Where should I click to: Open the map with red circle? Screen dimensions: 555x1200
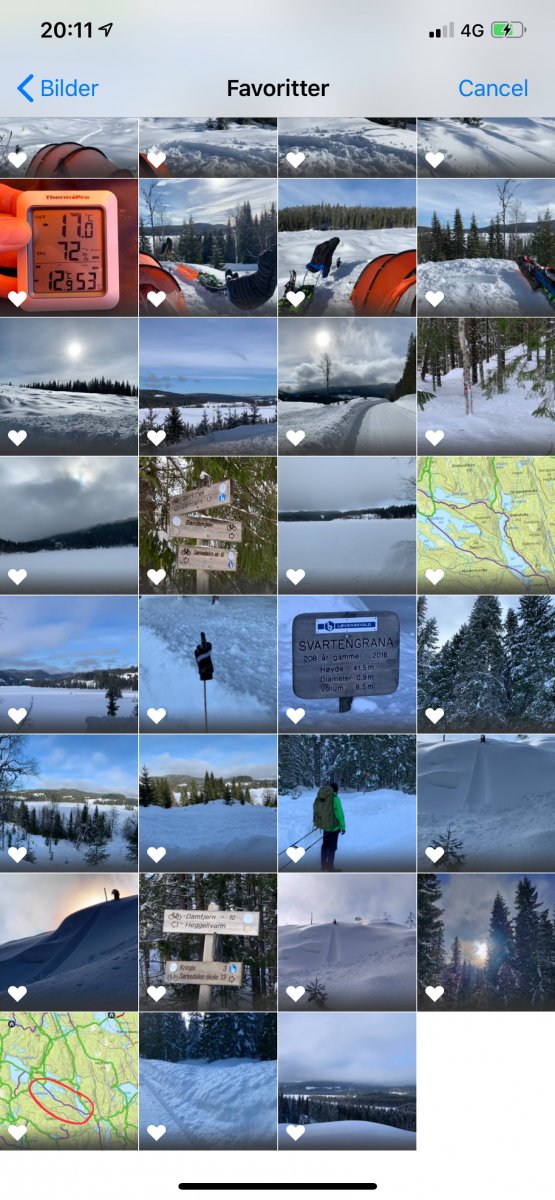tap(69, 1081)
